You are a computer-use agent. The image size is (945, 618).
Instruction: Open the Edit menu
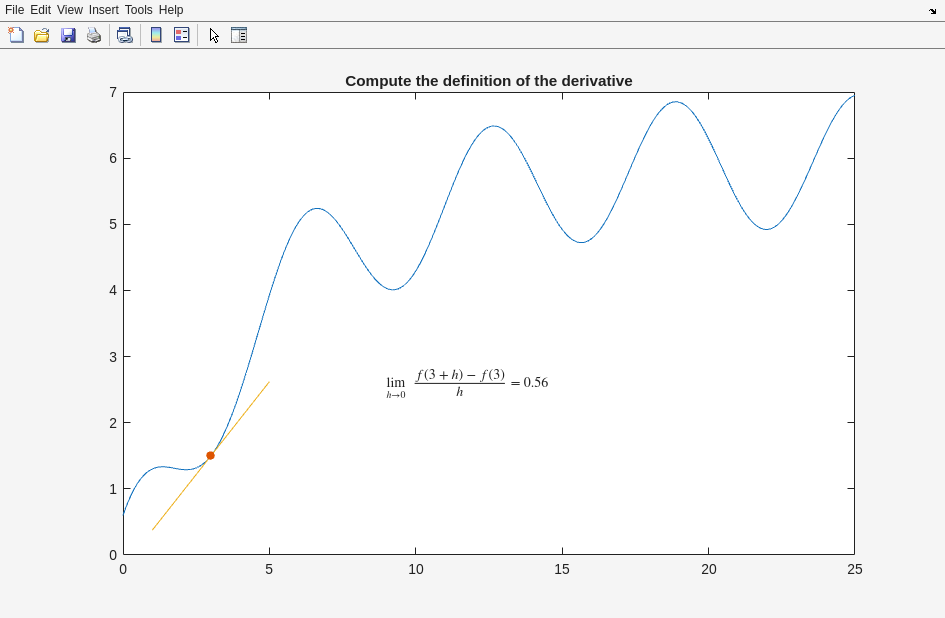(40, 10)
